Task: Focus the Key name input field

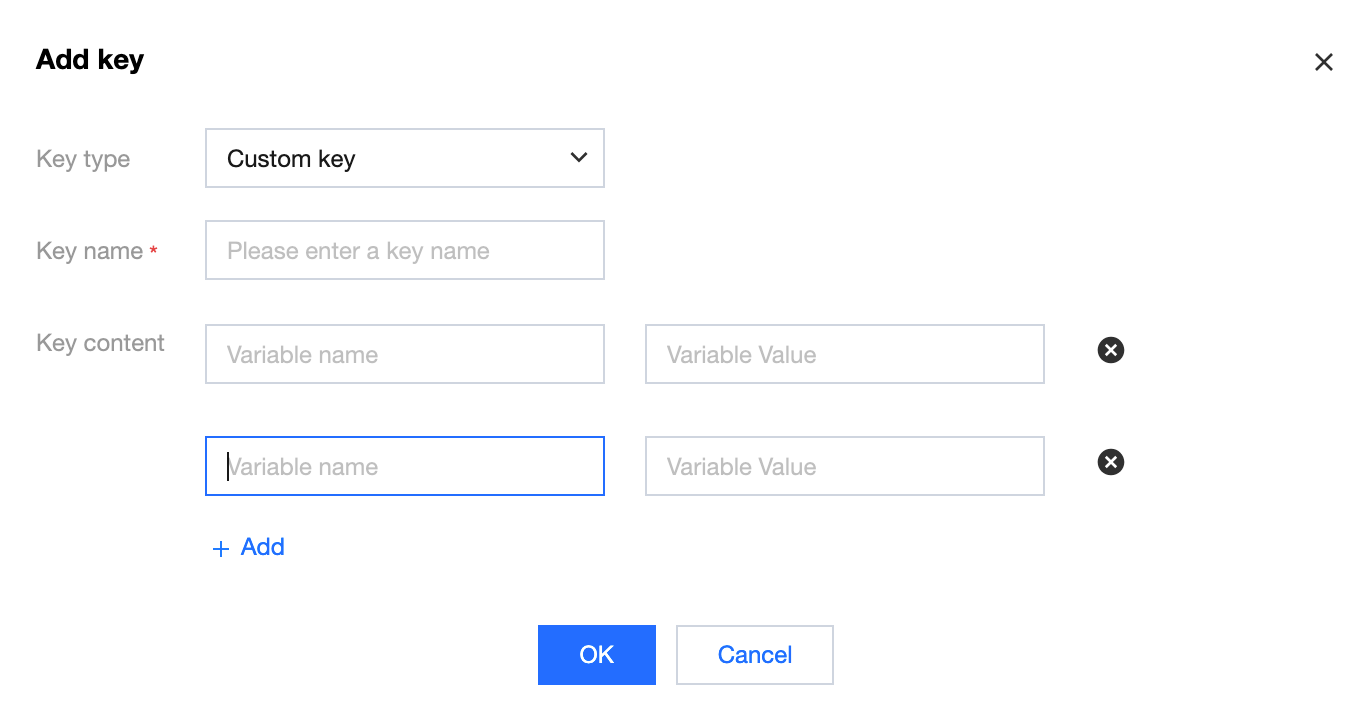Action: [404, 250]
